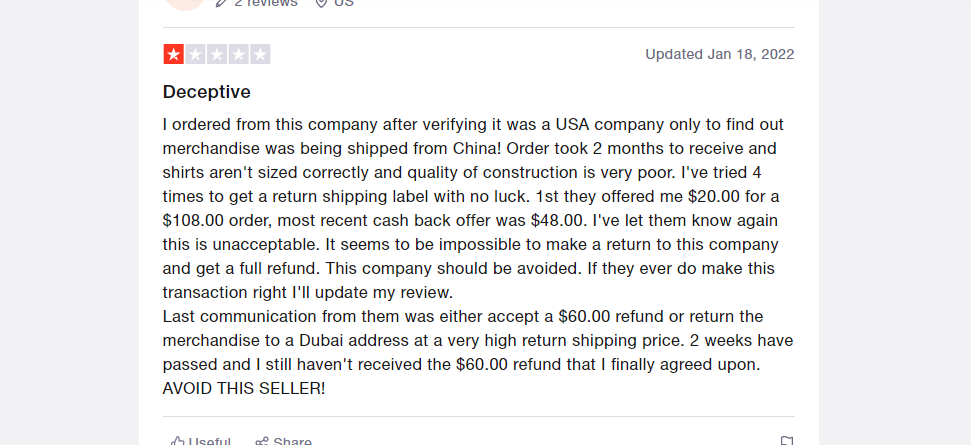Click the second grey rating star

[195, 54]
